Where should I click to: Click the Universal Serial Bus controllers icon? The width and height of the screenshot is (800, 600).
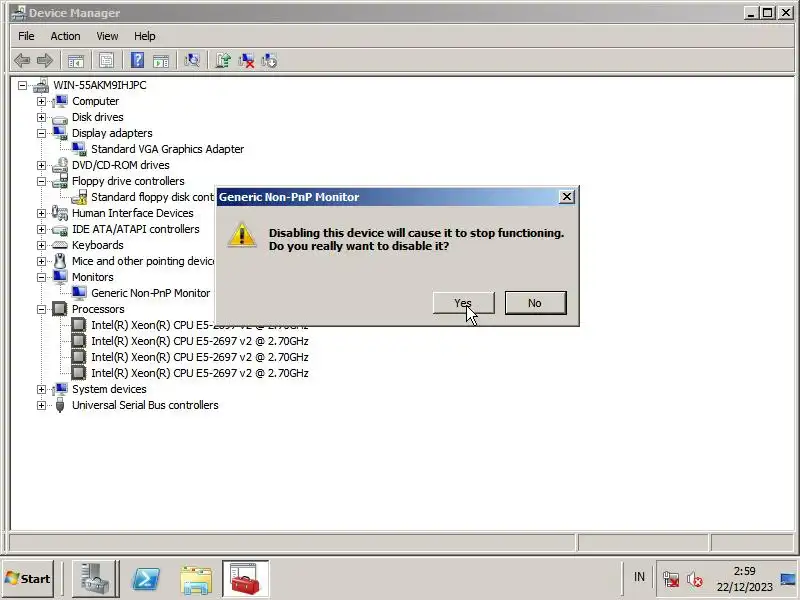(60, 405)
